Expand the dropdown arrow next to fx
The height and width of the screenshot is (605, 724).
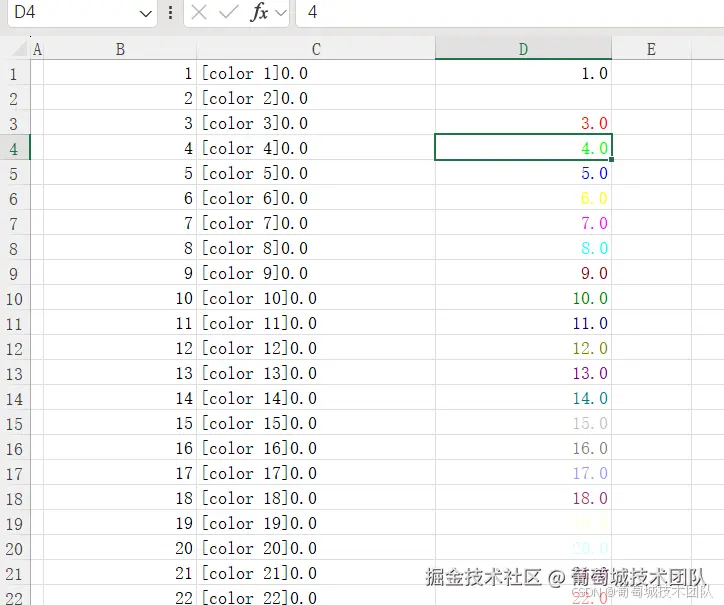[x=280, y=13]
